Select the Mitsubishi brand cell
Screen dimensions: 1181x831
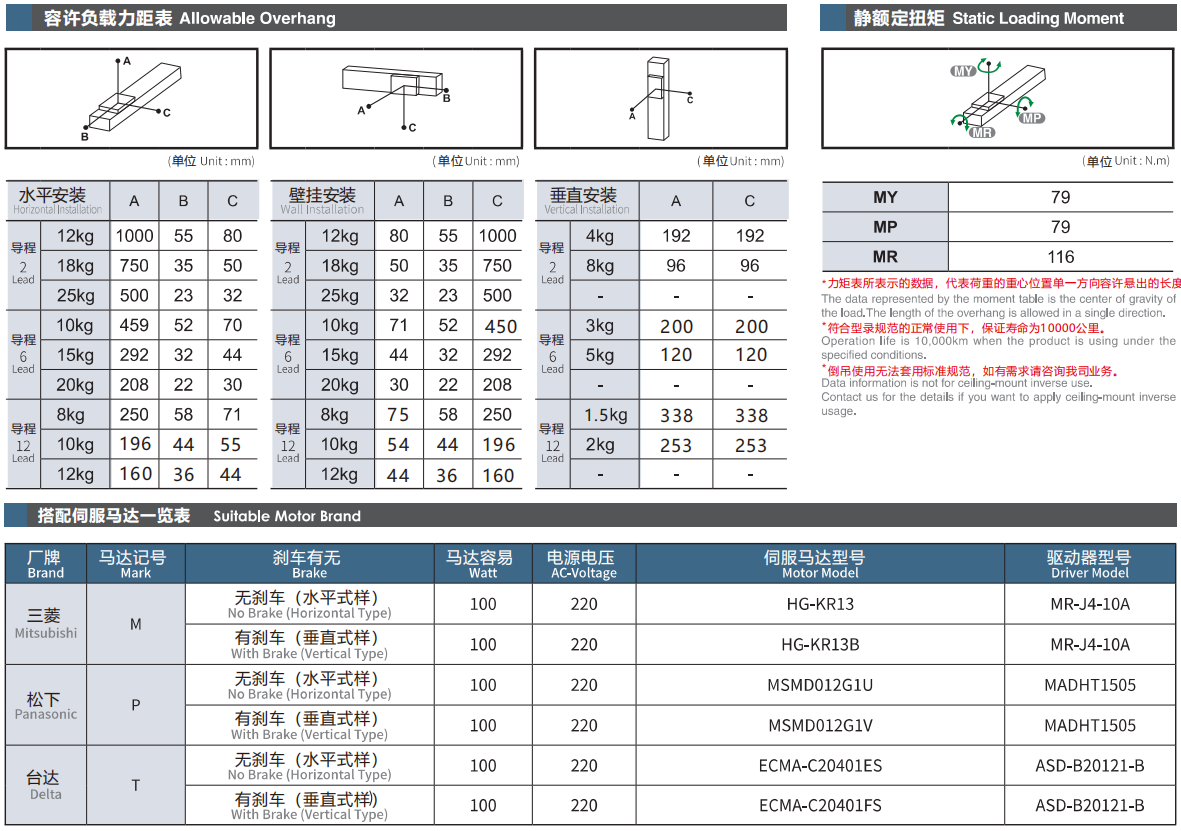tap(46, 624)
